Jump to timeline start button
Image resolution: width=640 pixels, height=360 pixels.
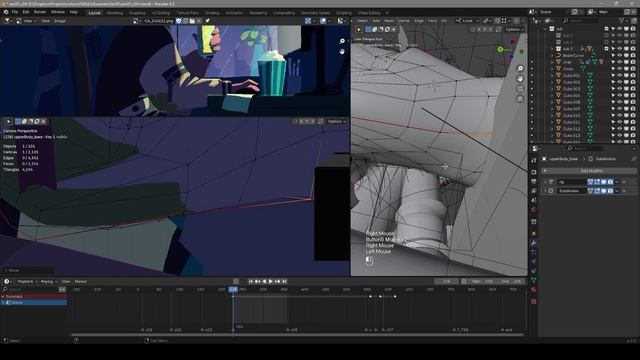[251, 282]
